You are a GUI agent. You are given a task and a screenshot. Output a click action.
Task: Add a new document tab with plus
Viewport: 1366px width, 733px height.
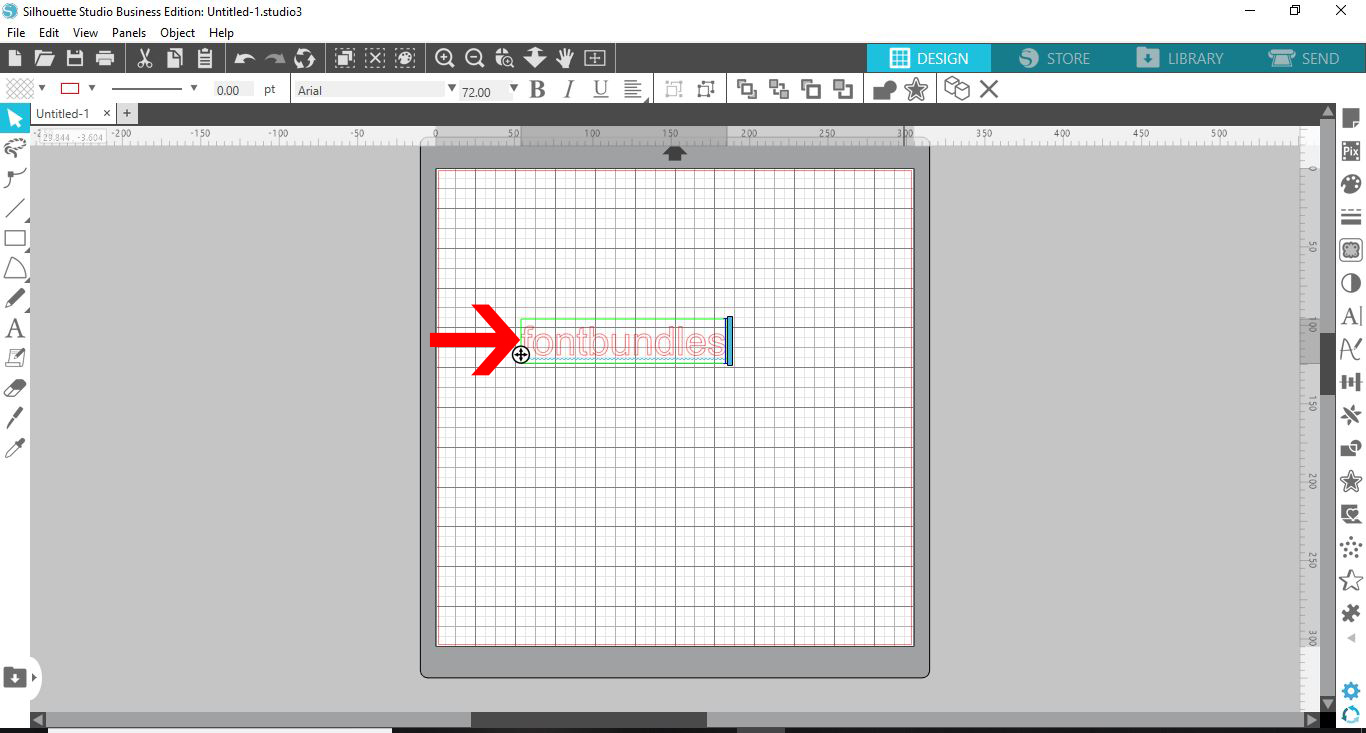point(127,114)
